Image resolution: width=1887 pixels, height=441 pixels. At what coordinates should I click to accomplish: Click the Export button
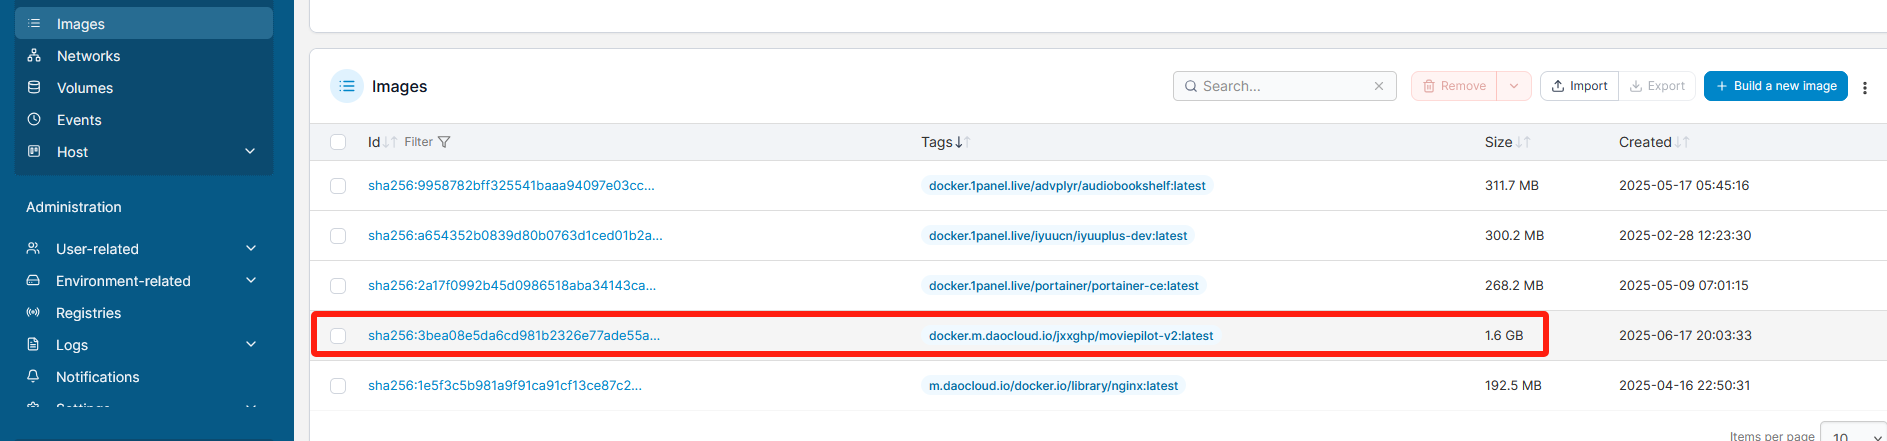[x=1657, y=86]
